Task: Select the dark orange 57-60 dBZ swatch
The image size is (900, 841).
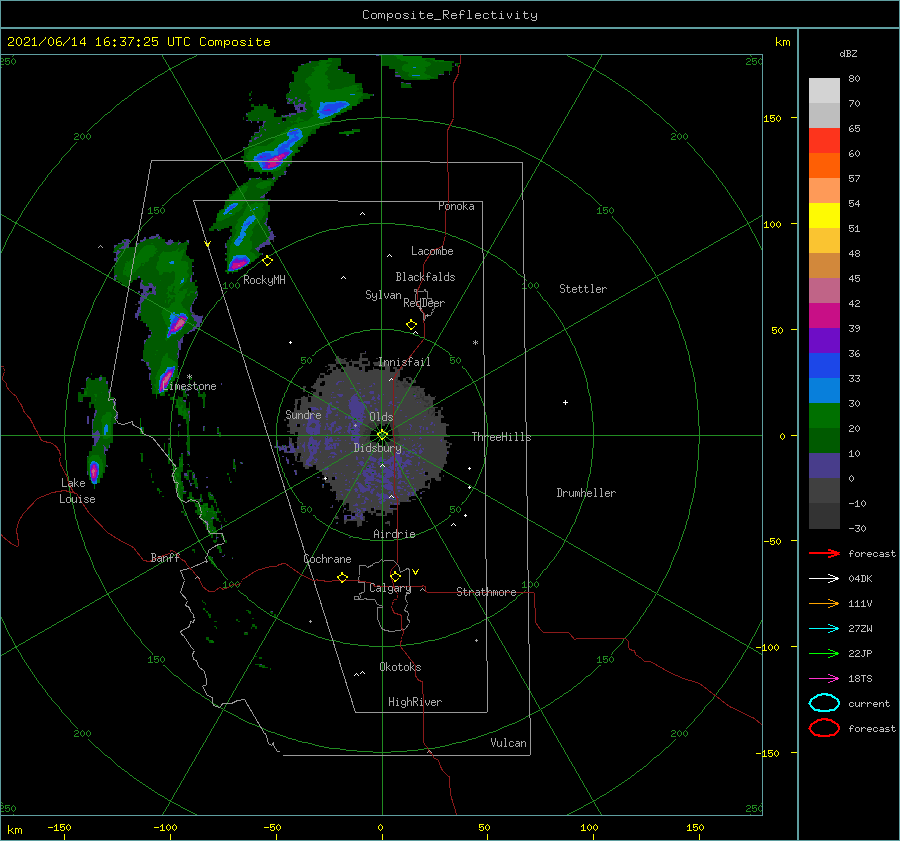Action: pos(824,166)
